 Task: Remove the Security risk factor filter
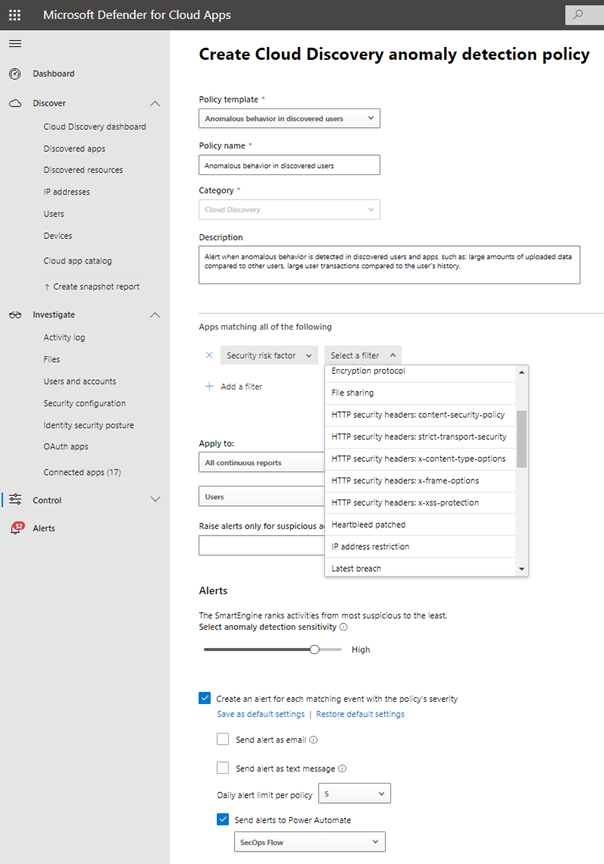point(209,355)
